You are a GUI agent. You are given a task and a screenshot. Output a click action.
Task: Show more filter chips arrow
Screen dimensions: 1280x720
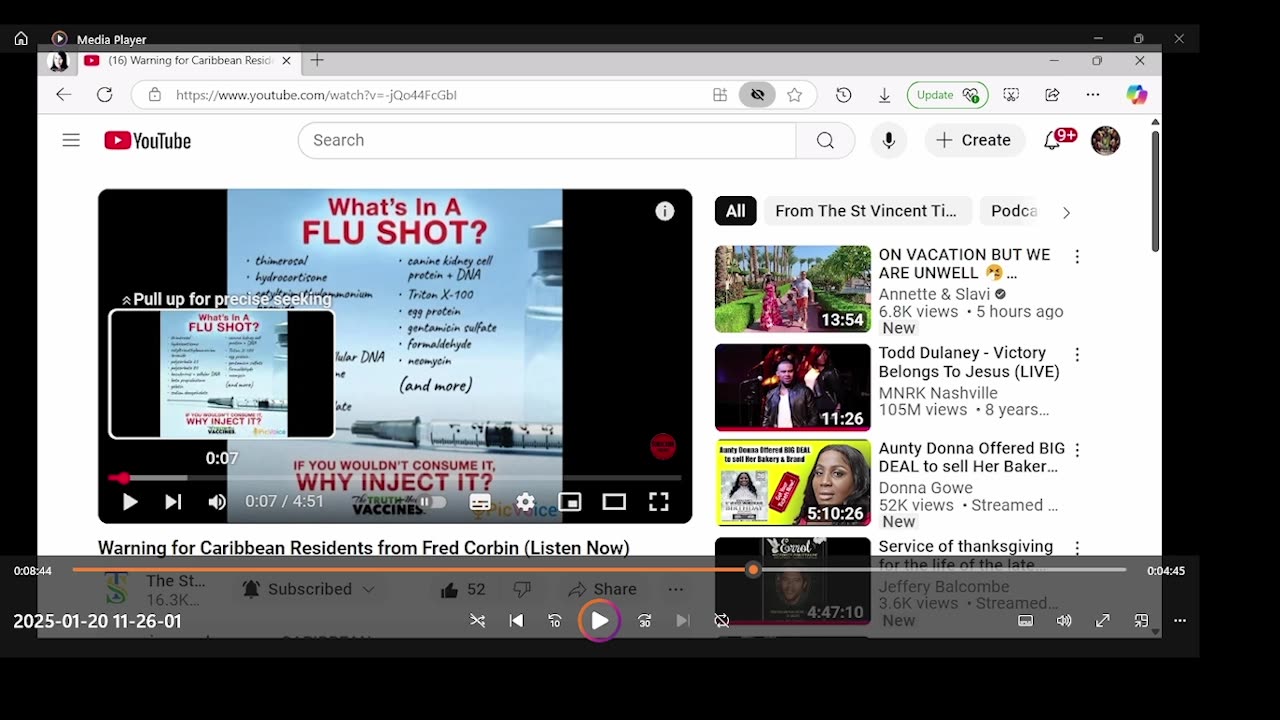[1066, 212]
